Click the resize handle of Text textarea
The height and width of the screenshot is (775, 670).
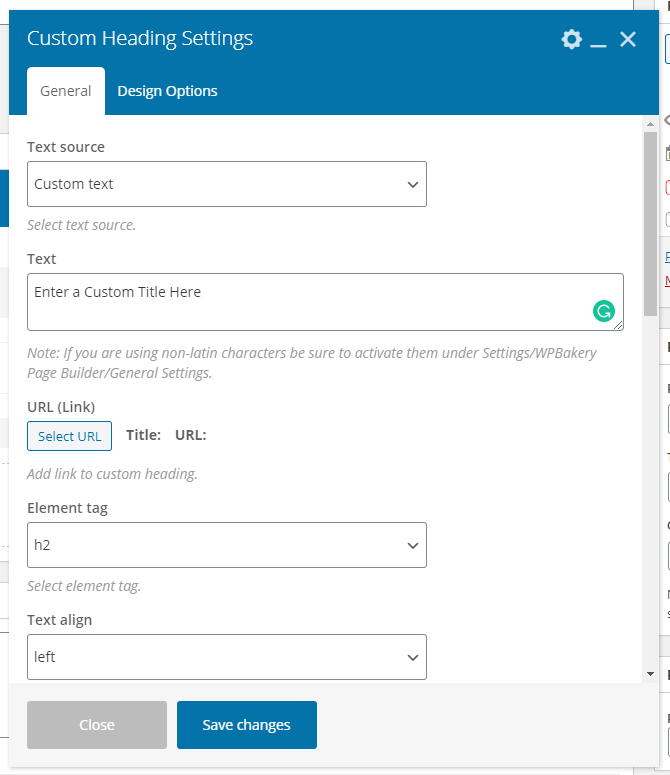tap(618, 325)
